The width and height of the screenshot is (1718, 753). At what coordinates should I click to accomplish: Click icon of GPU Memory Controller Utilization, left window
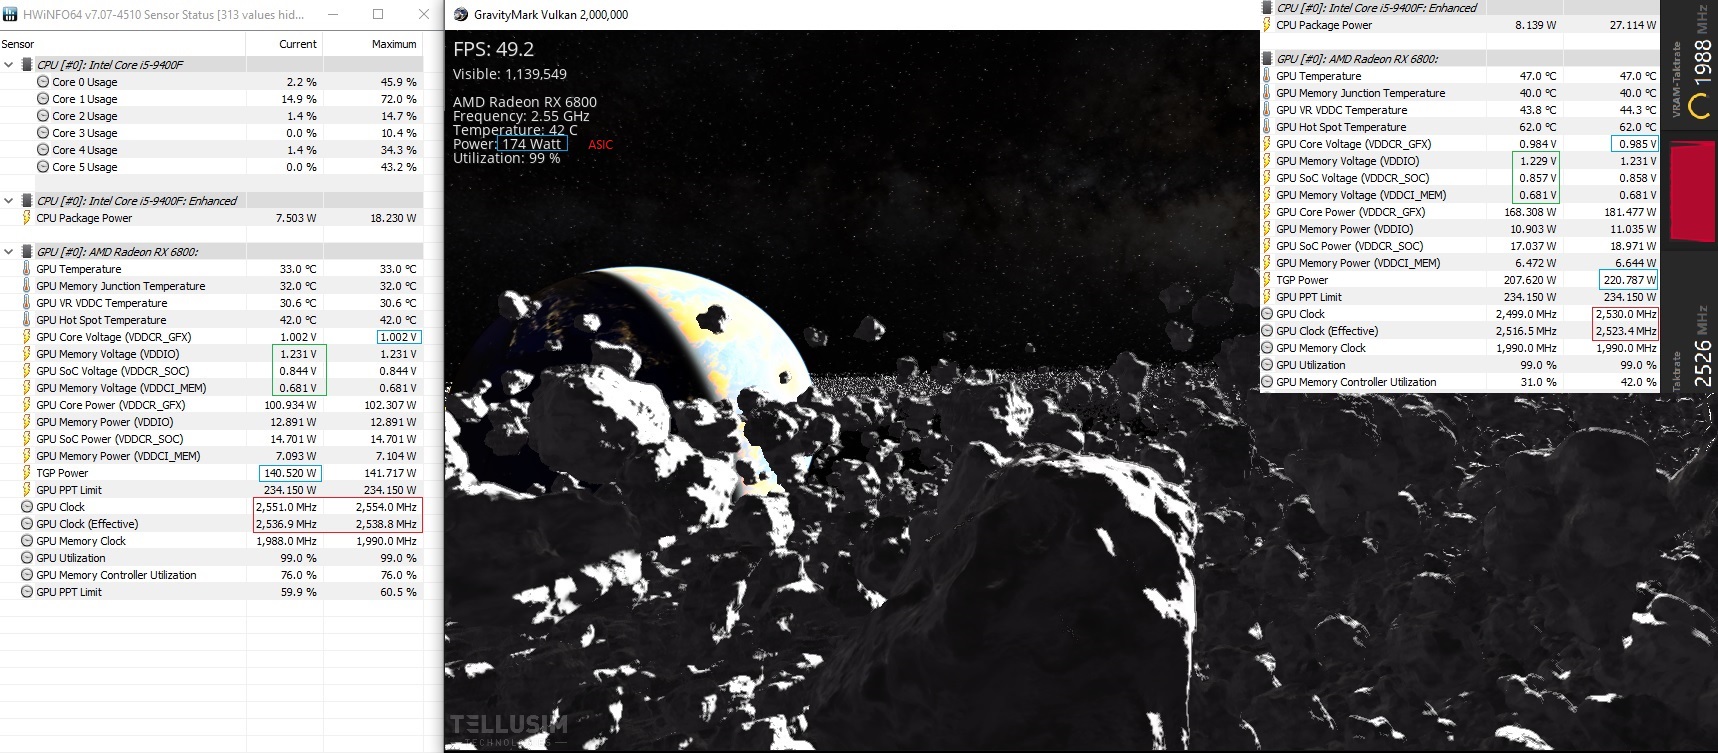click(x=27, y=575)
